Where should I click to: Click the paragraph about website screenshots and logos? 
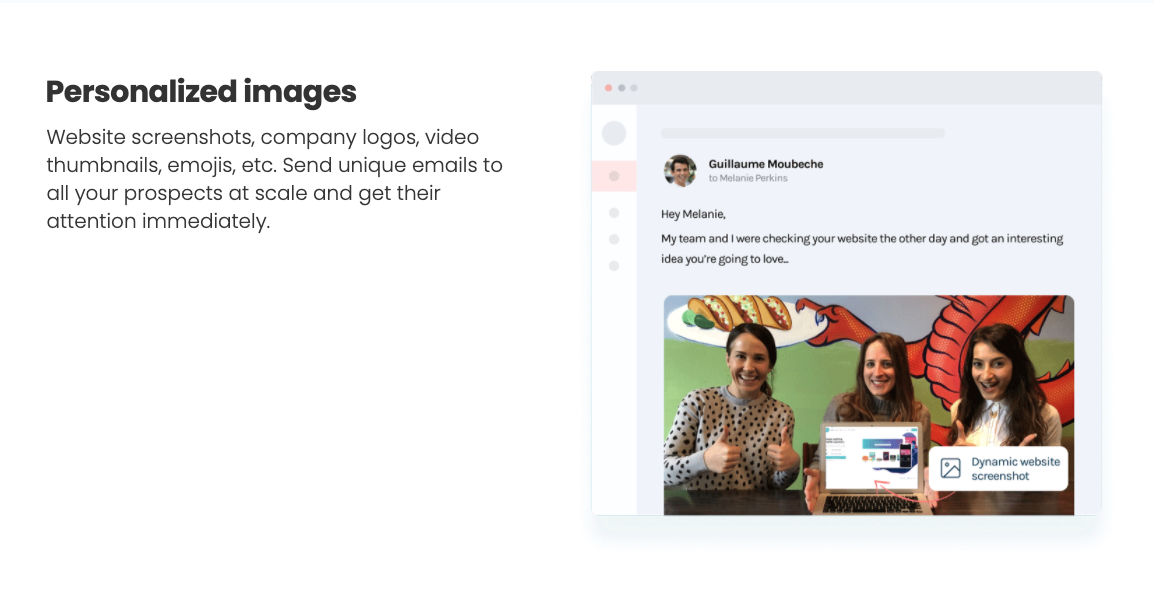(275, 179)
